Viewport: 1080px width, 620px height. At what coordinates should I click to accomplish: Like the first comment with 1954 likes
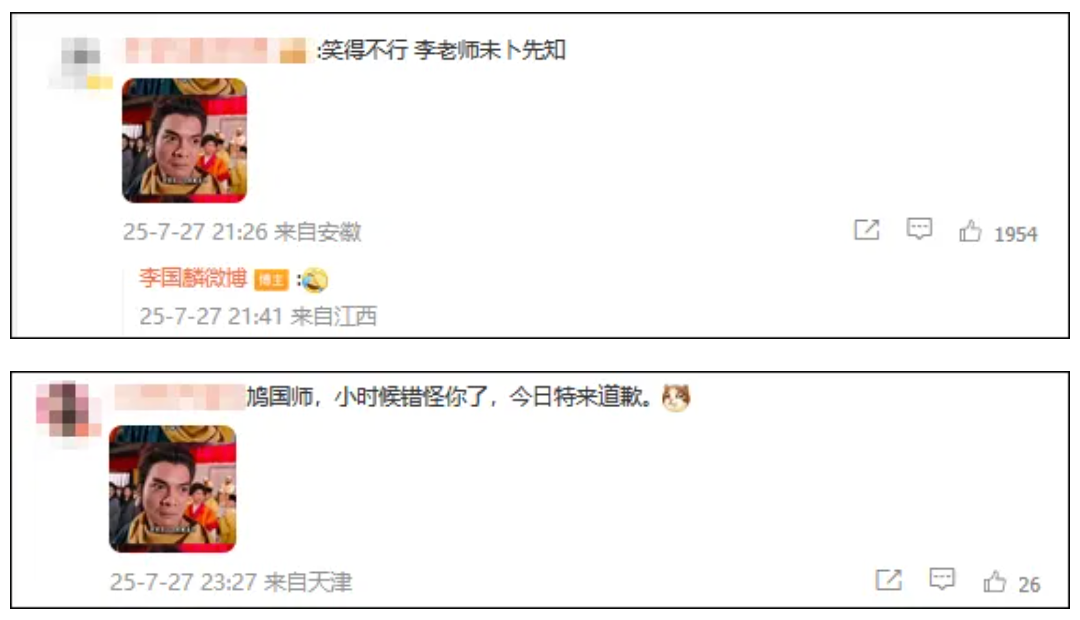(x=970, y=231)
